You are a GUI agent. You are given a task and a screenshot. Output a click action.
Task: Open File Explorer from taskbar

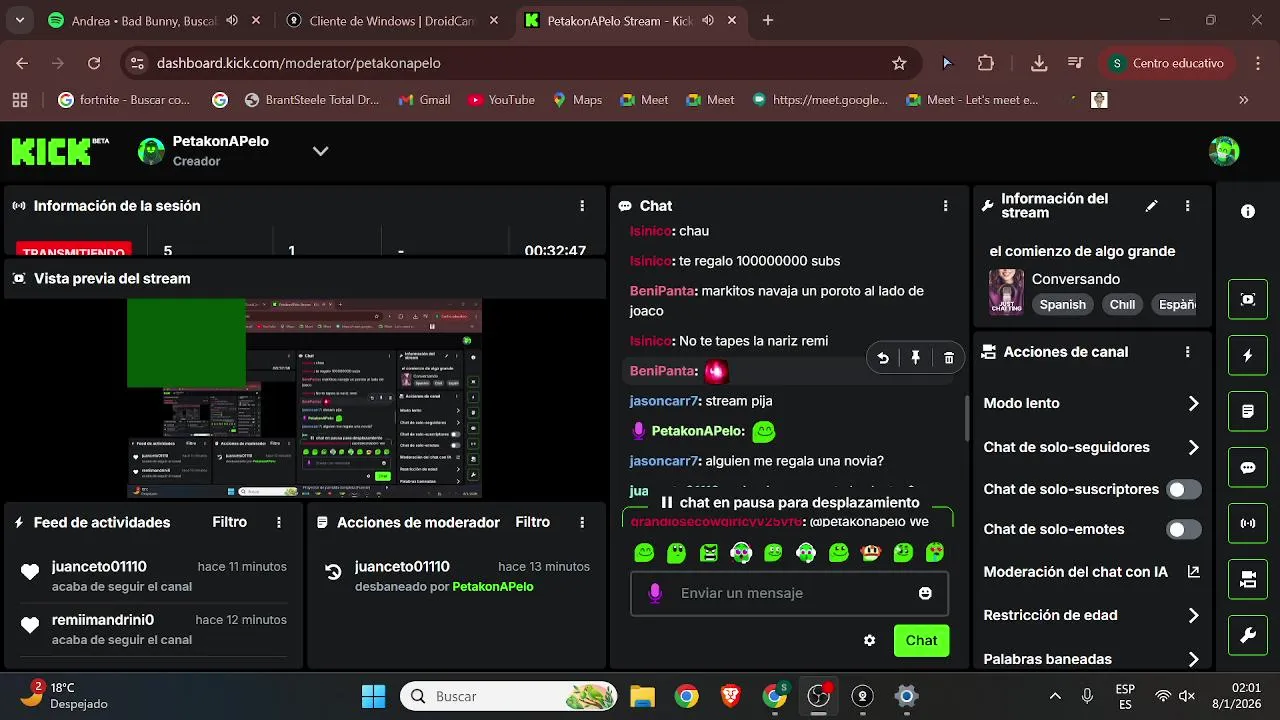click(x=642, y=696)
